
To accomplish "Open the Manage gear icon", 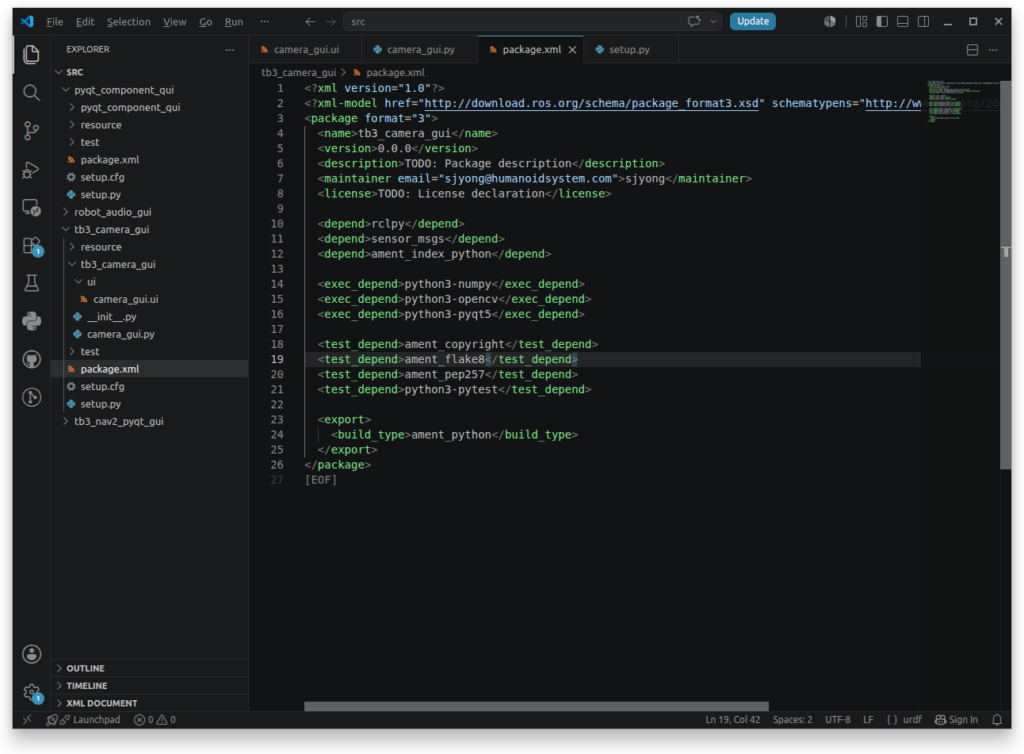I will 31,692.
